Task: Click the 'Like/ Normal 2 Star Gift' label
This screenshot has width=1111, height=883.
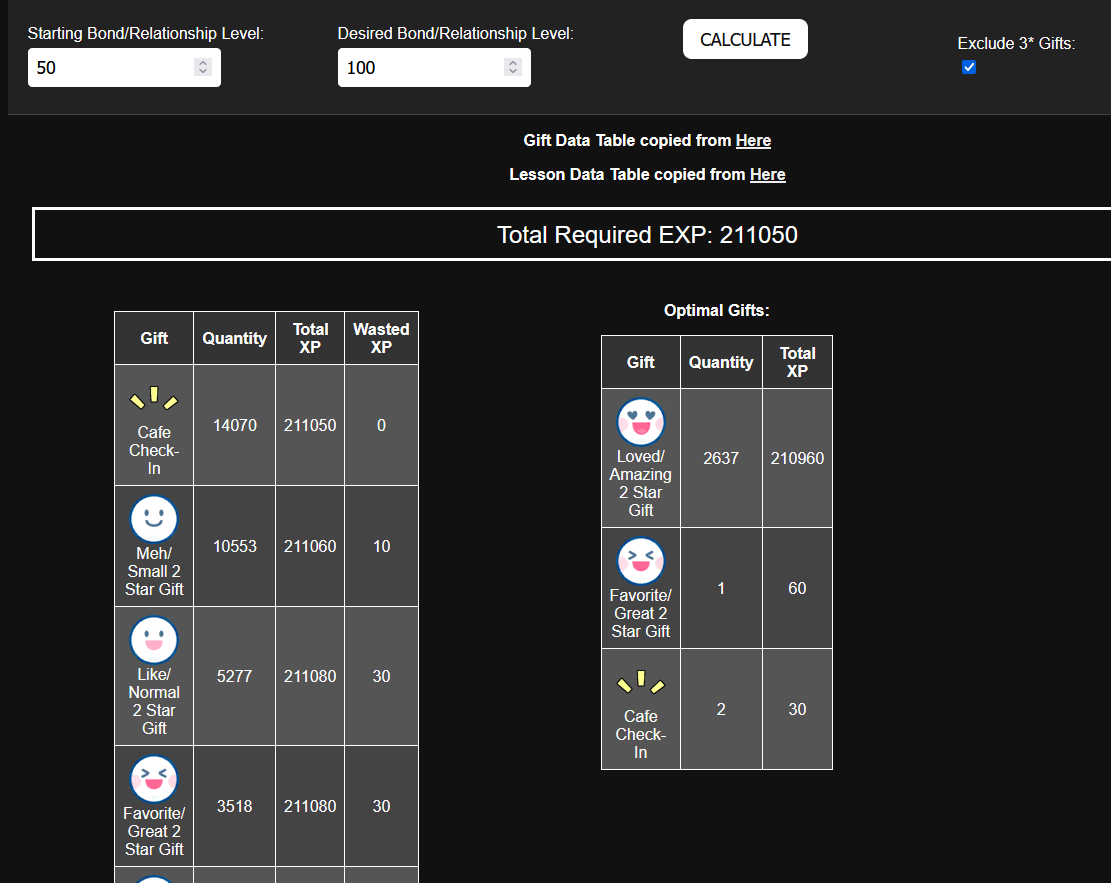Action: click(154, 701)
